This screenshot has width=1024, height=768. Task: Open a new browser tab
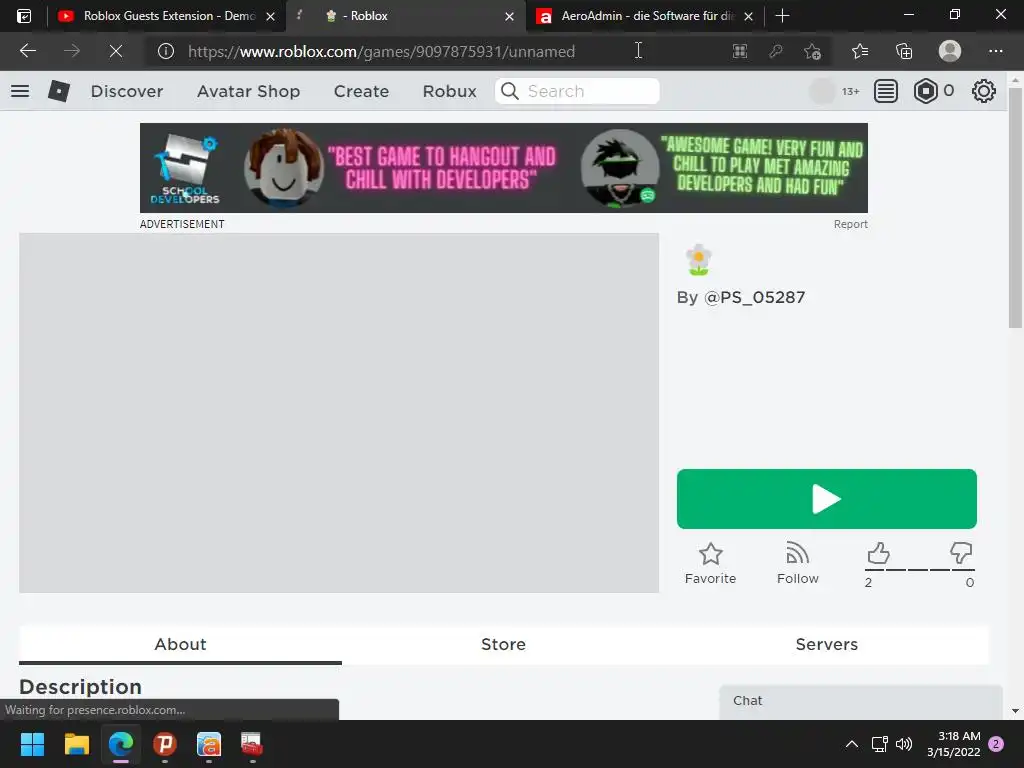782,16
